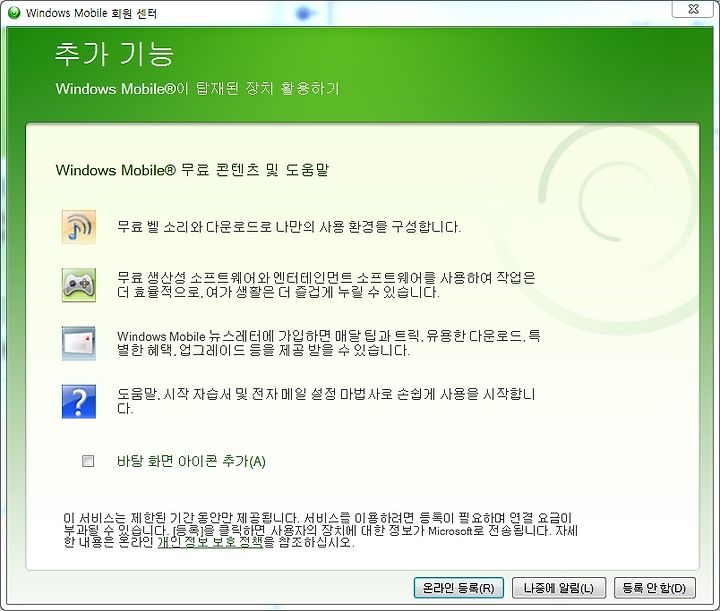Click the newsletter envelope icon
Screen dimensions: 720x611
(79, 343)
